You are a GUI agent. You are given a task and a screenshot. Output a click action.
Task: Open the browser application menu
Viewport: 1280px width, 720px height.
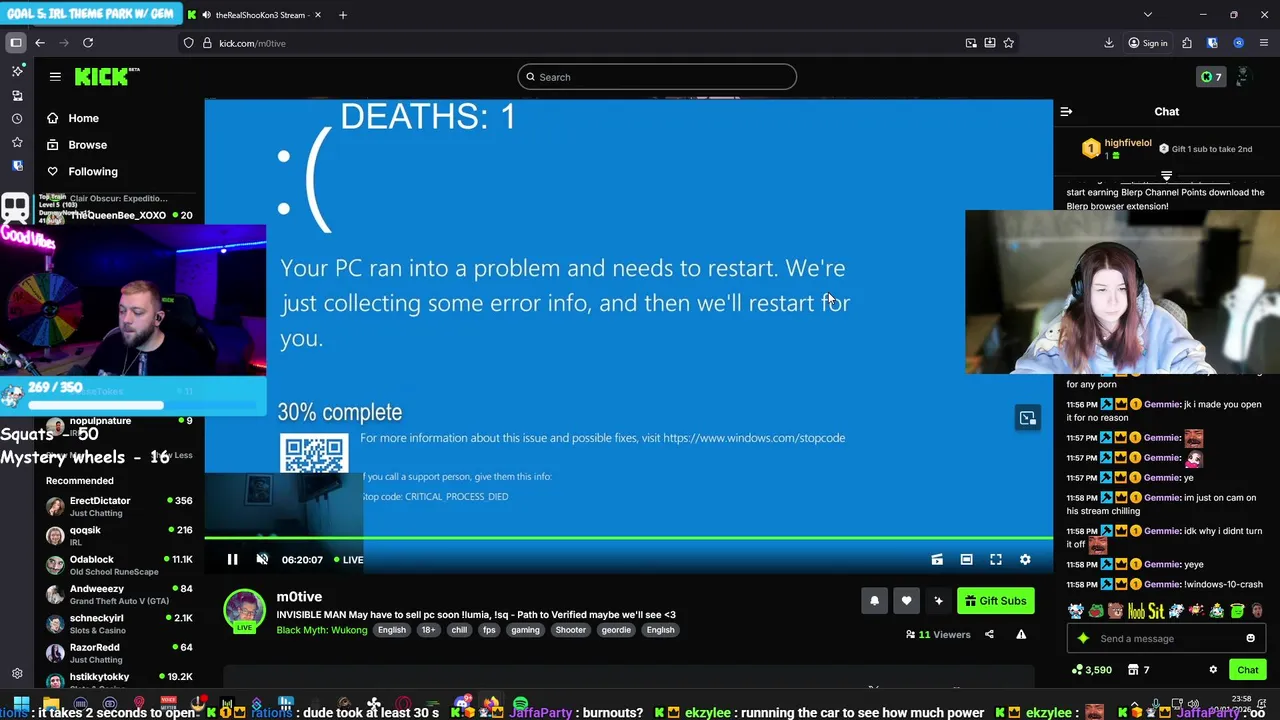1263,43
